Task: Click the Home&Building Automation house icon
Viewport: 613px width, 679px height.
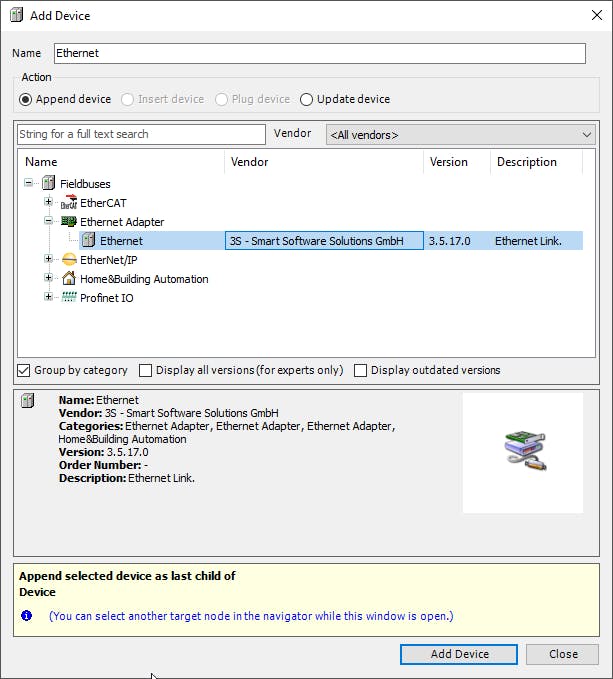Action: [69, 278]
